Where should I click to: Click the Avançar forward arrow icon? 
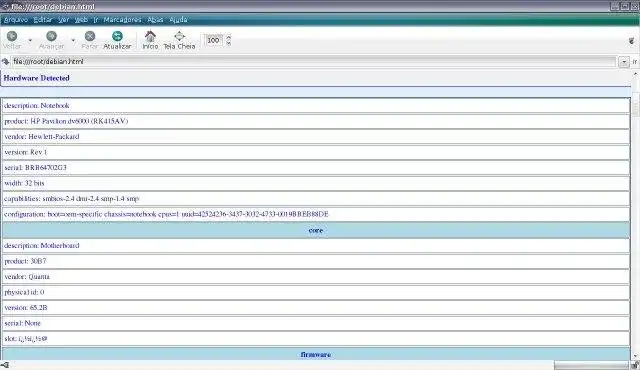(x=51, y=36)
